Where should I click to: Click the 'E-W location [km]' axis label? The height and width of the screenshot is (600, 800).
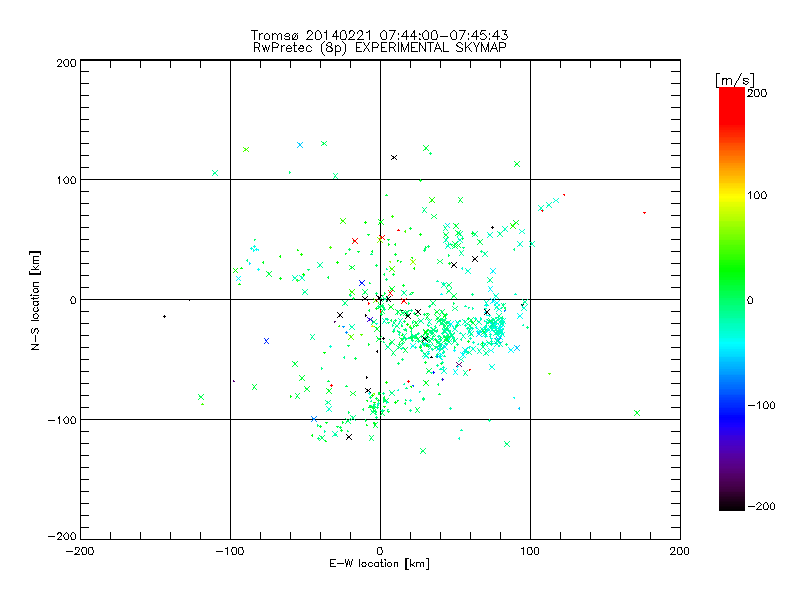point(379,563)
